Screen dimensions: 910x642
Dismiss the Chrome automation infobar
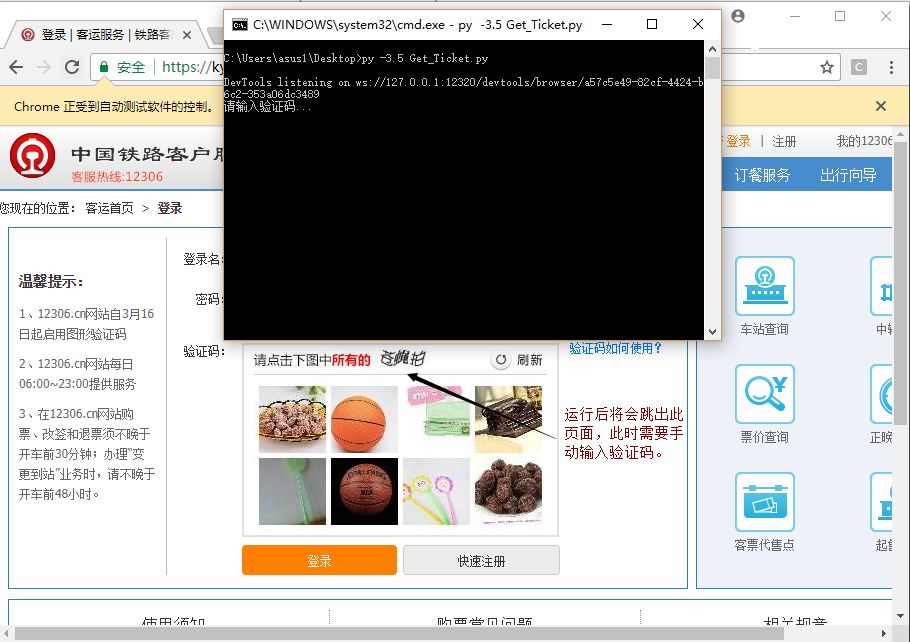click(x=880, y=106)
